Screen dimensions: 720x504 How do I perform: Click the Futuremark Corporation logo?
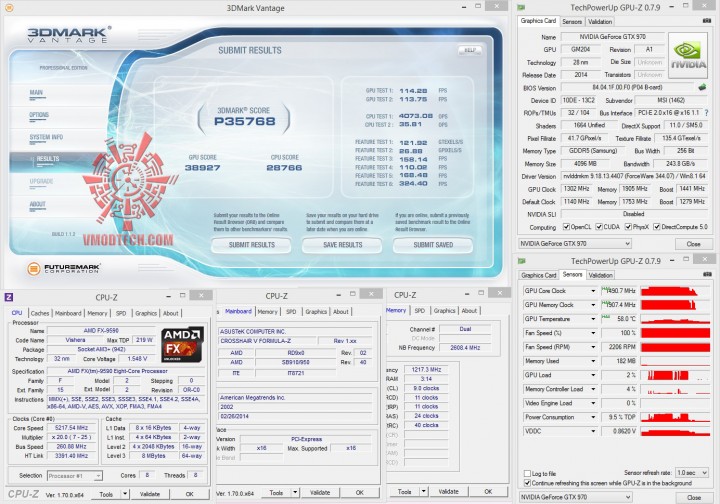click(x=63, y=269)
